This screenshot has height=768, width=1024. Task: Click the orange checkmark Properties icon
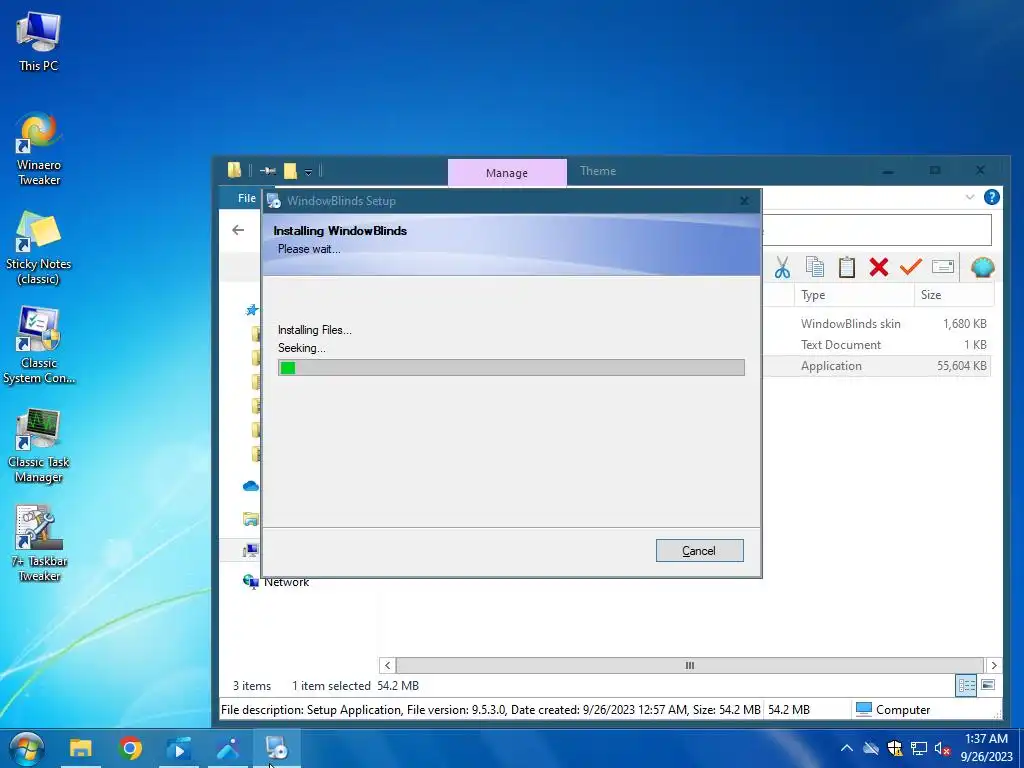pyautogui.click(x=910, y=266)
